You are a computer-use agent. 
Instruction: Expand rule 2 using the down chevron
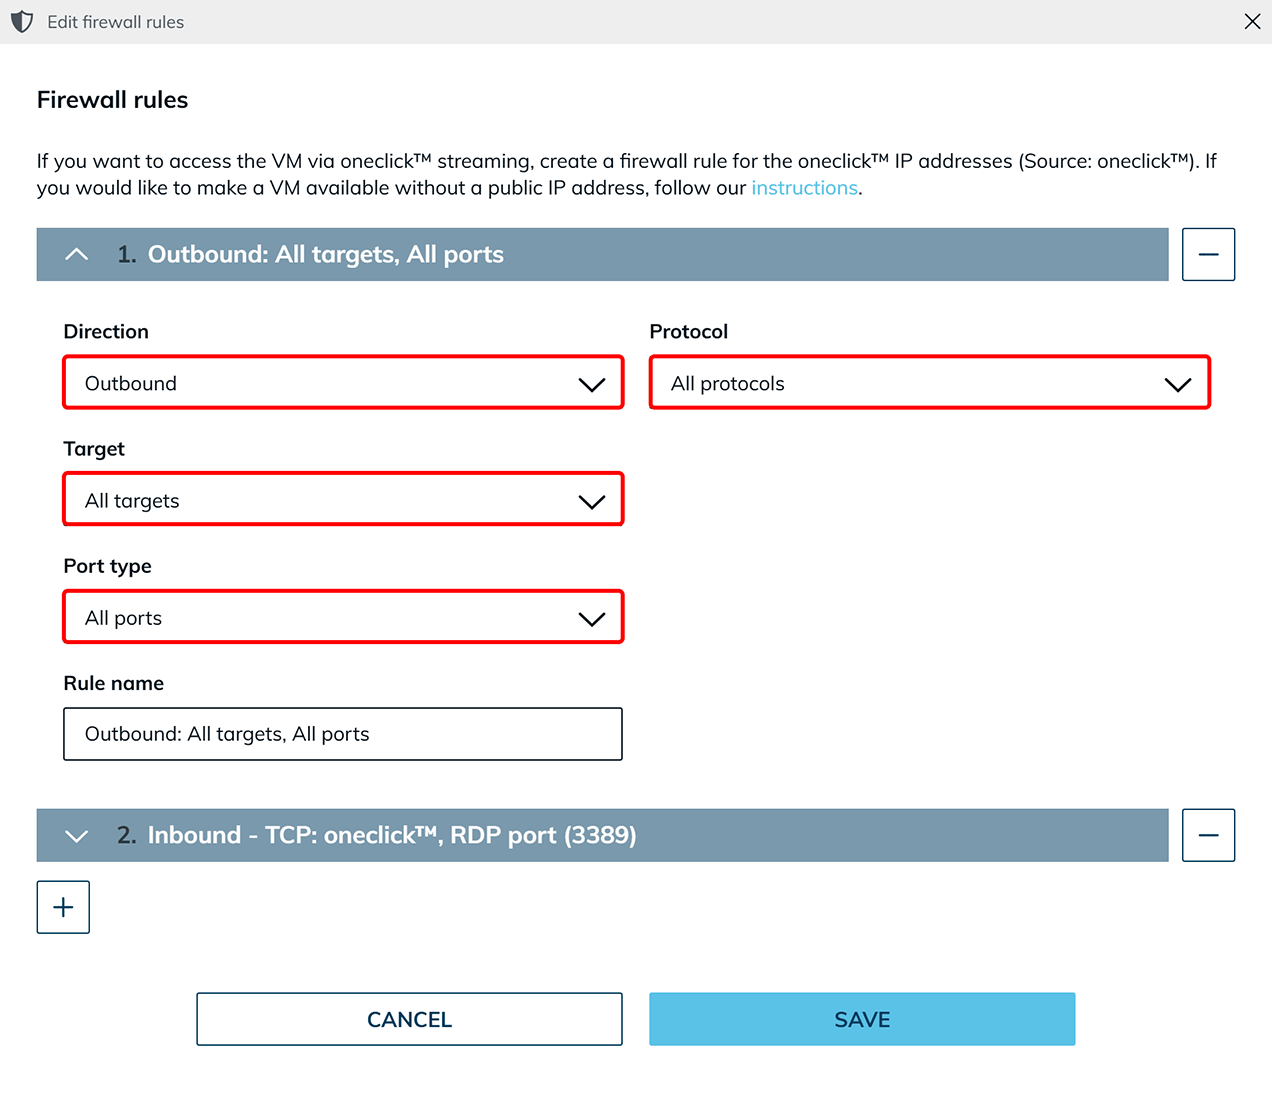76,836
